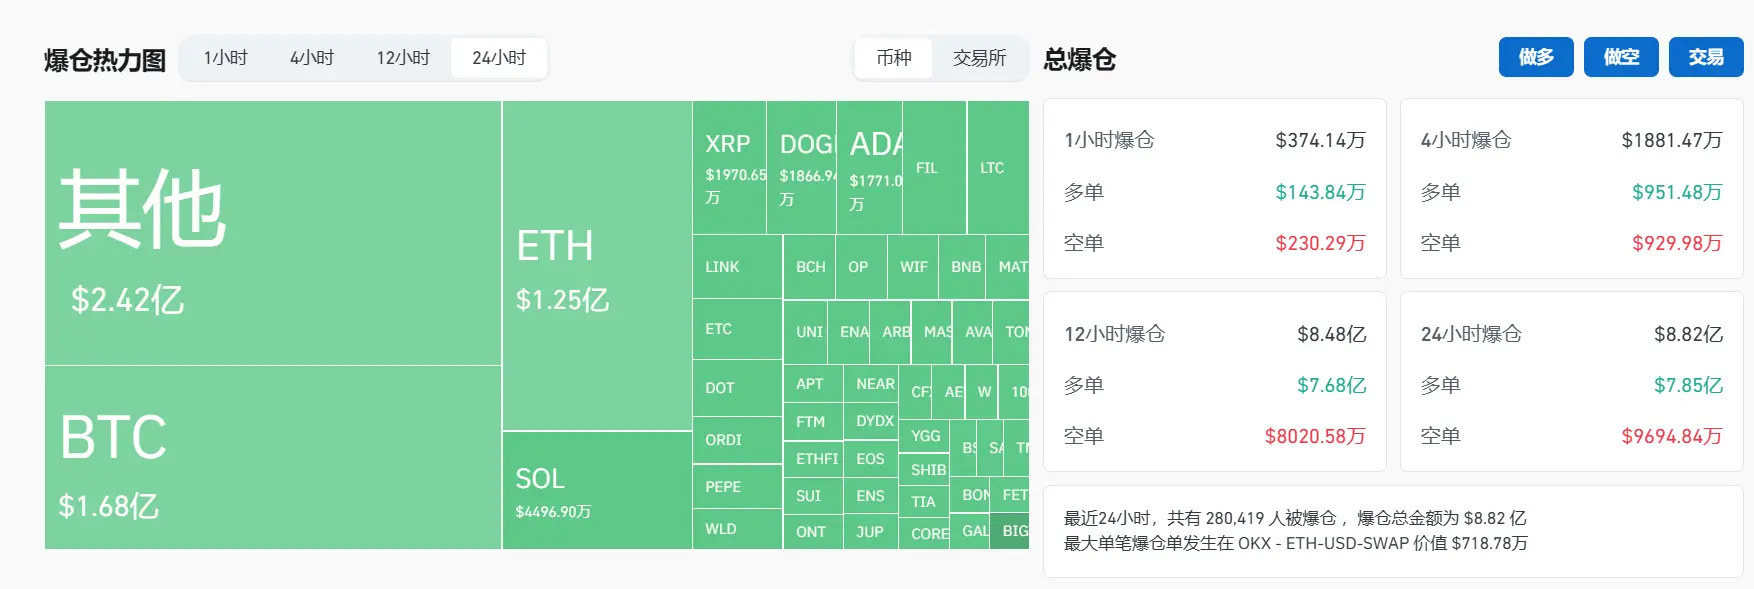Click the ETHFI tile
The width and height of the screenshot is (1754, 589).
[x=813, y=459]
